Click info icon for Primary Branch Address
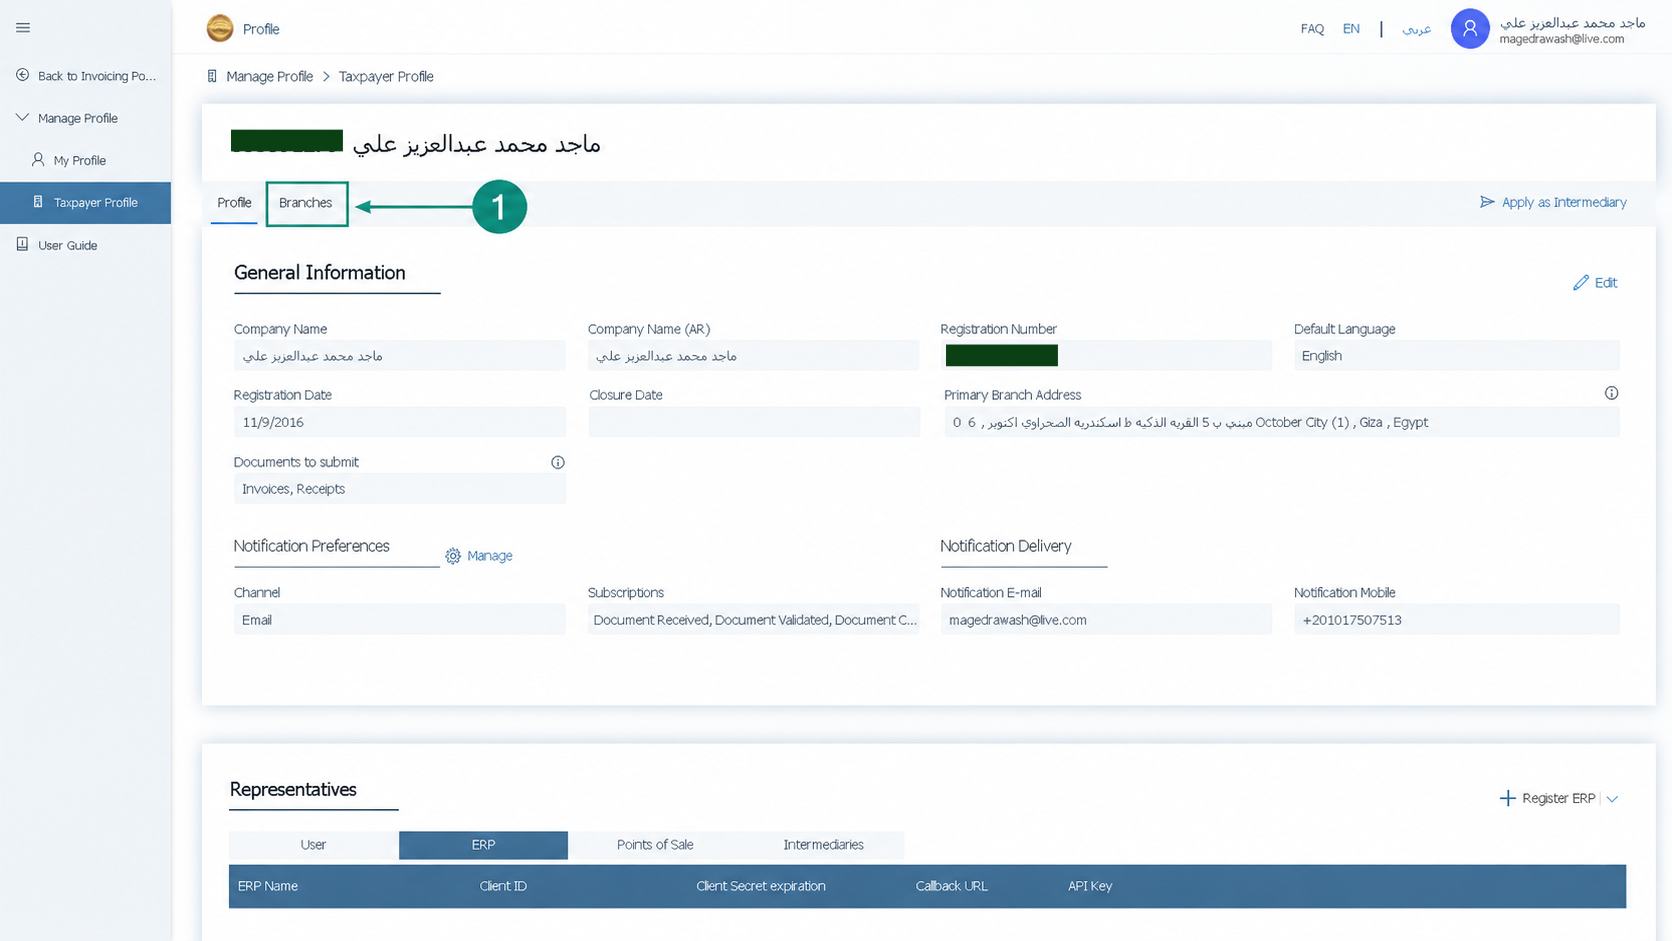Viewport: 1672px width, 941px height. pos(1611,393)
